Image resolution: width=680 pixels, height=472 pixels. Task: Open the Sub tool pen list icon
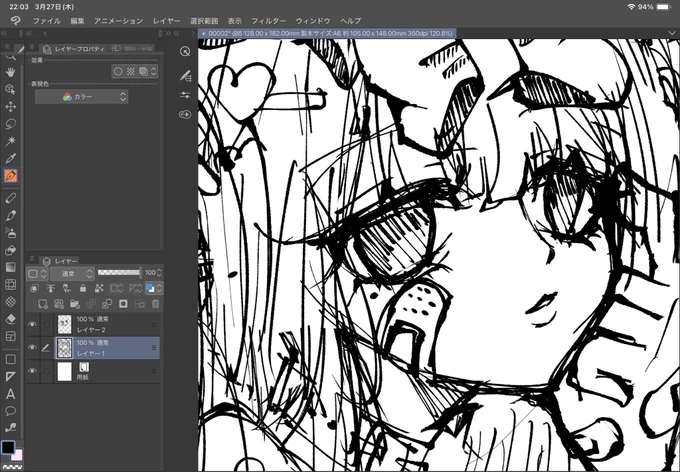[x=185, y=76]
